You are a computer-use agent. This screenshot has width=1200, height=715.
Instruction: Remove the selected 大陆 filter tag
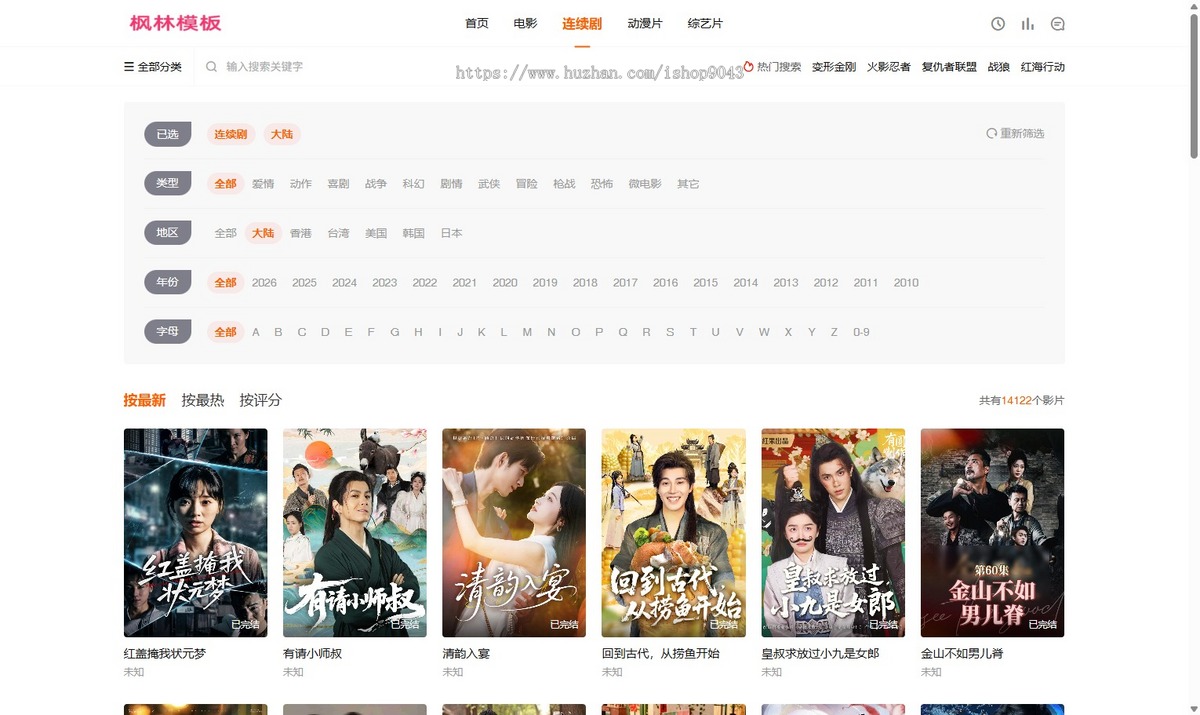pos(282,134)
